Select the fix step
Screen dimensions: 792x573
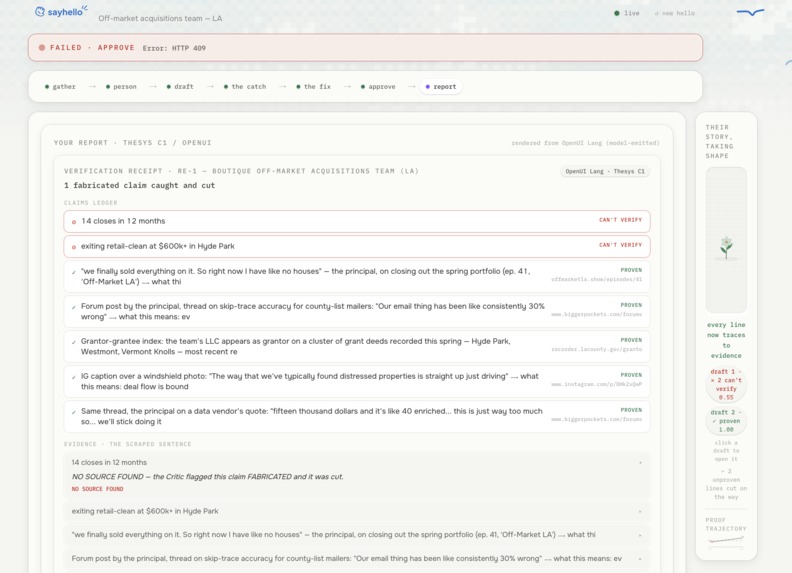[314, 87]
